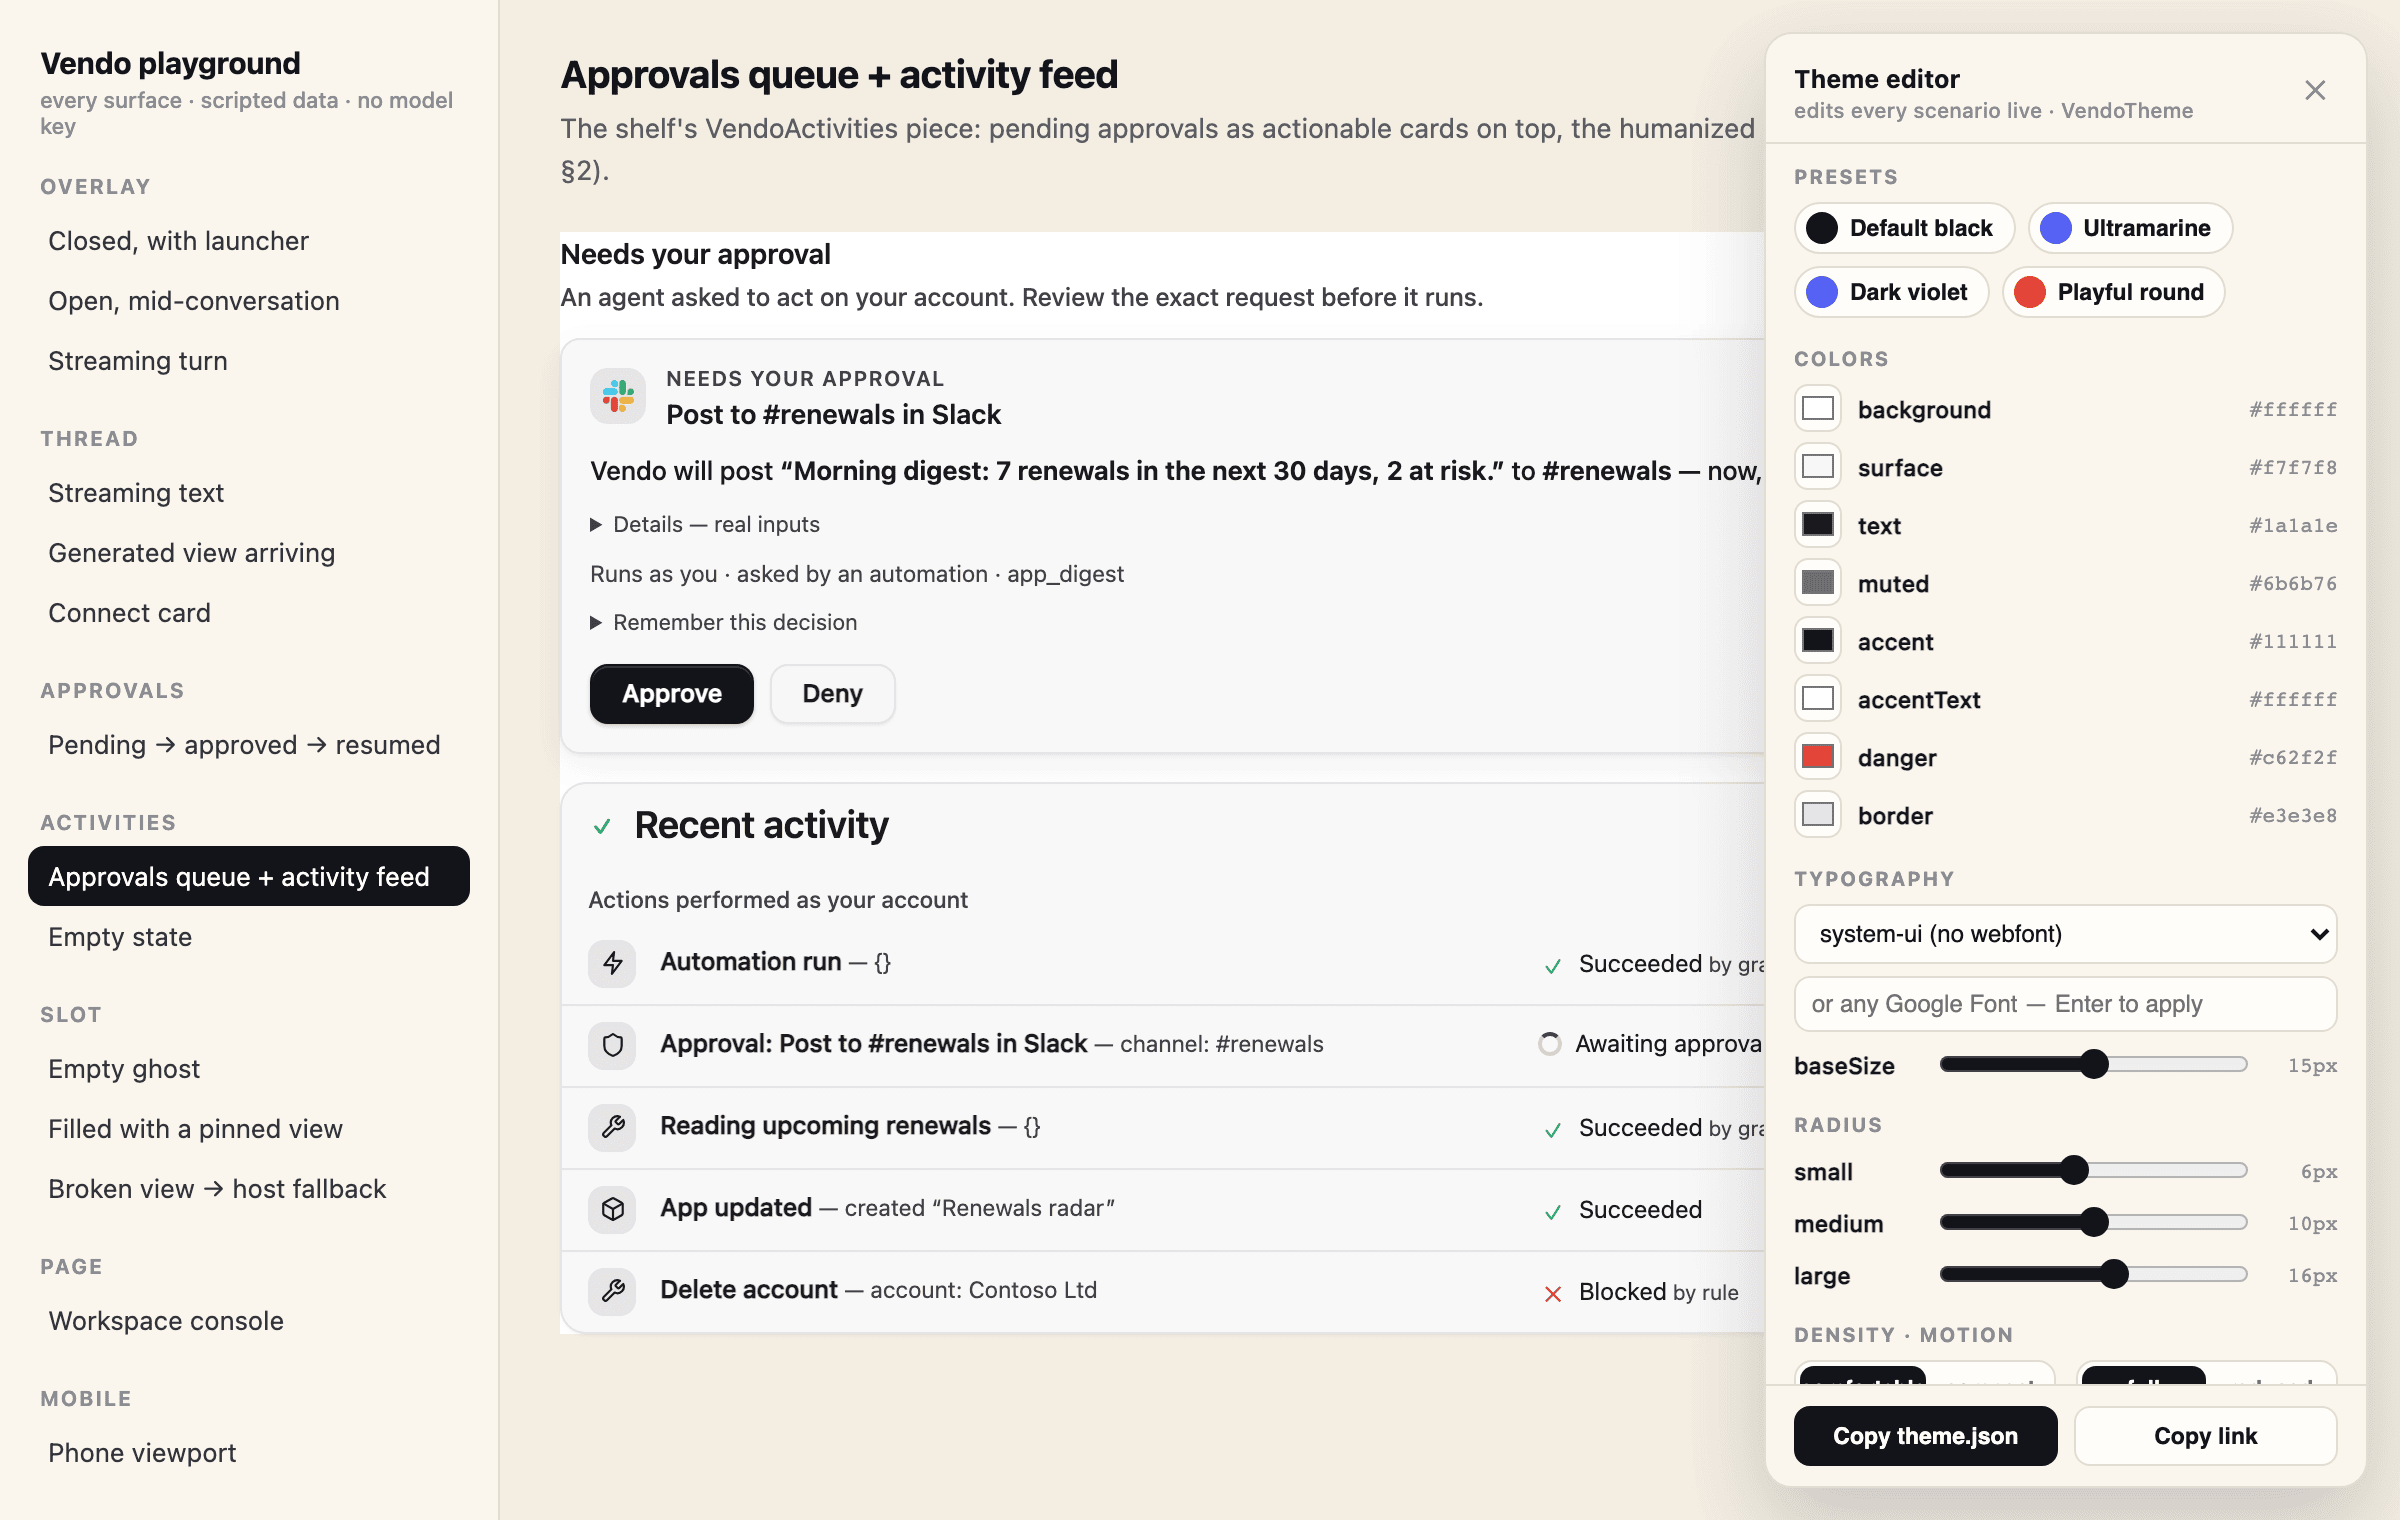The image size is (2400, 1520).
Task: Click the Deny button
Action: click(x=832, y=694)
